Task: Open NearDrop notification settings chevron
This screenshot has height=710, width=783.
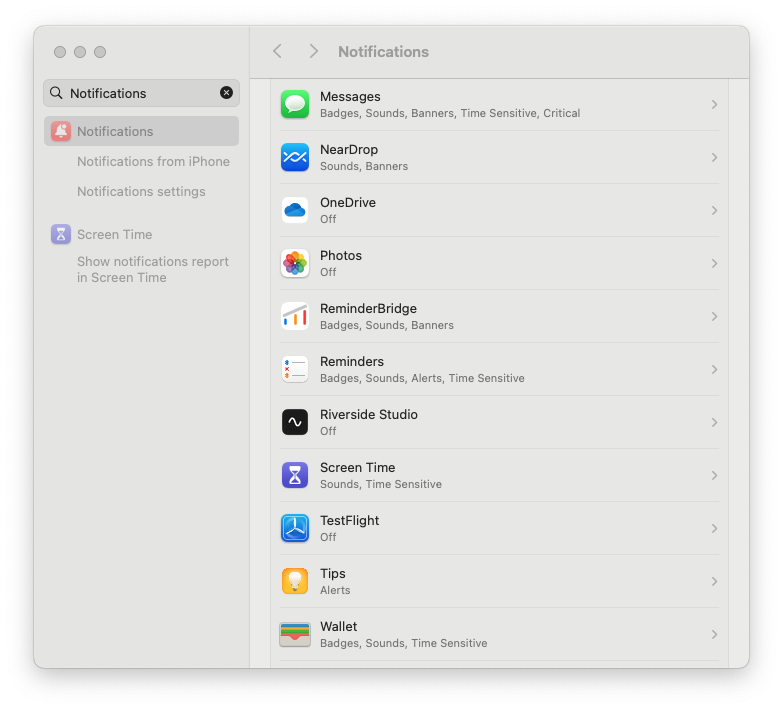Action: [715, 157]
